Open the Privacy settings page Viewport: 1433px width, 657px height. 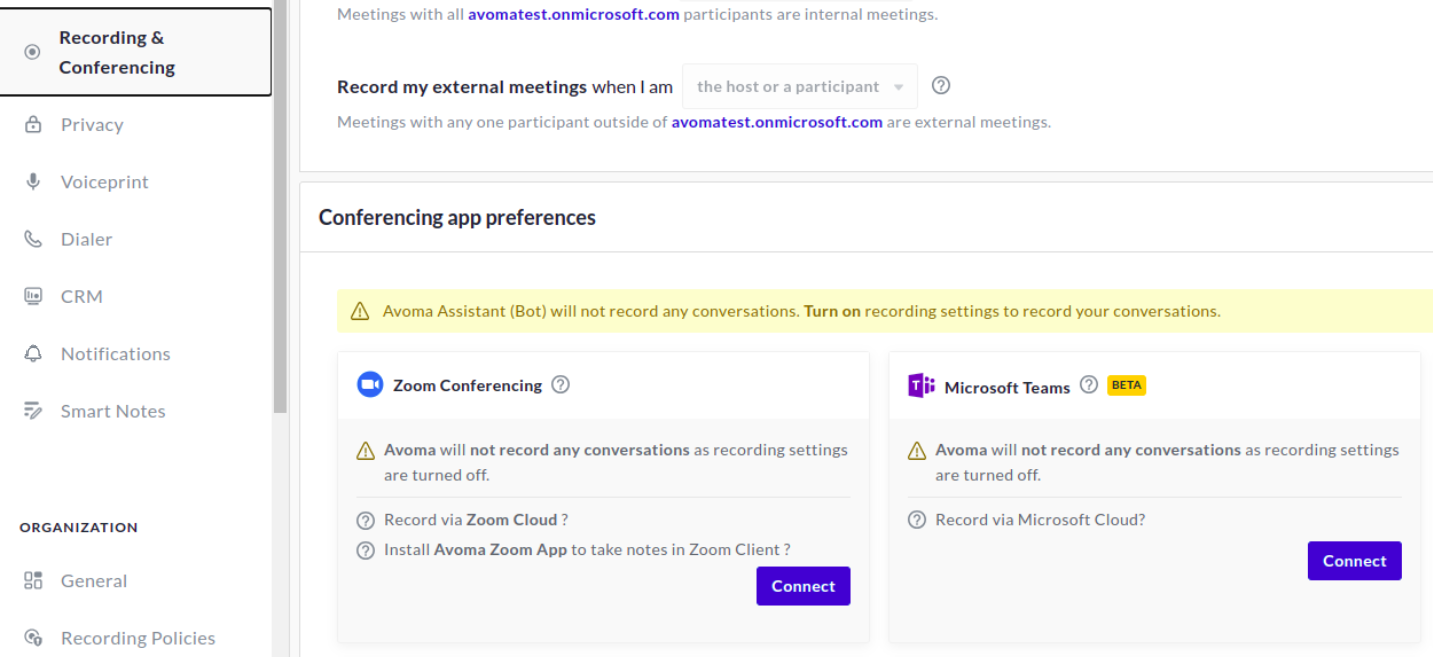point(92,125)
